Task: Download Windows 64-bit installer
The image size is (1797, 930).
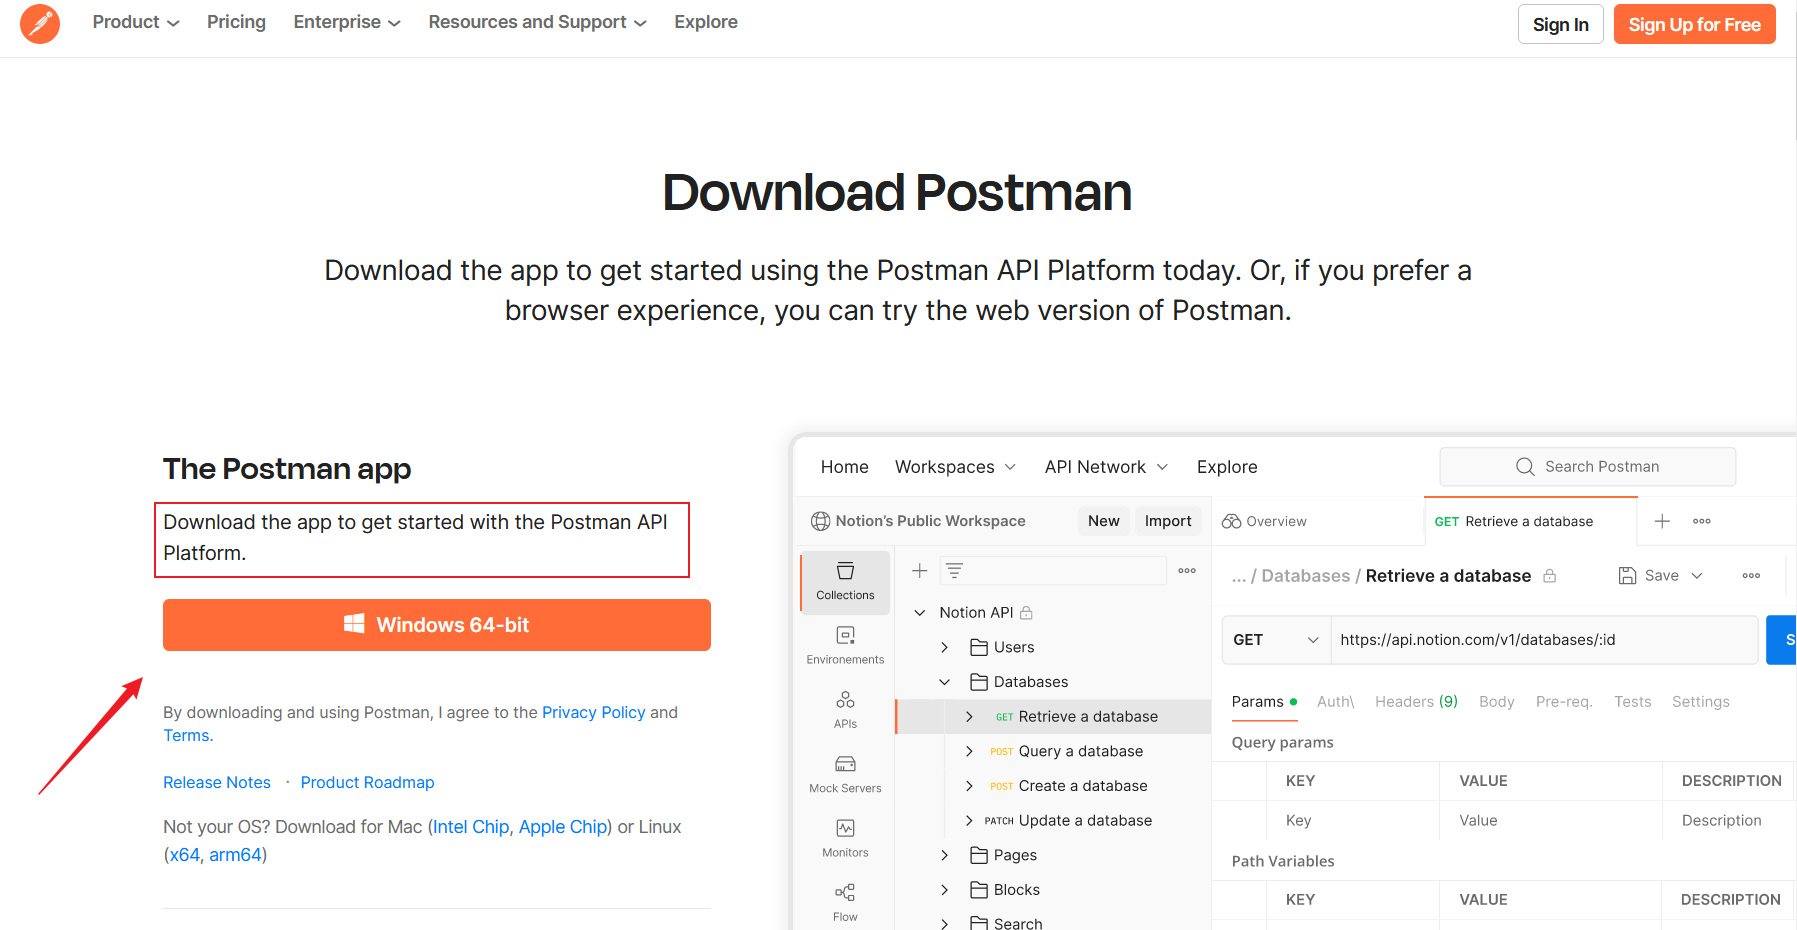Action: [437, 625]
